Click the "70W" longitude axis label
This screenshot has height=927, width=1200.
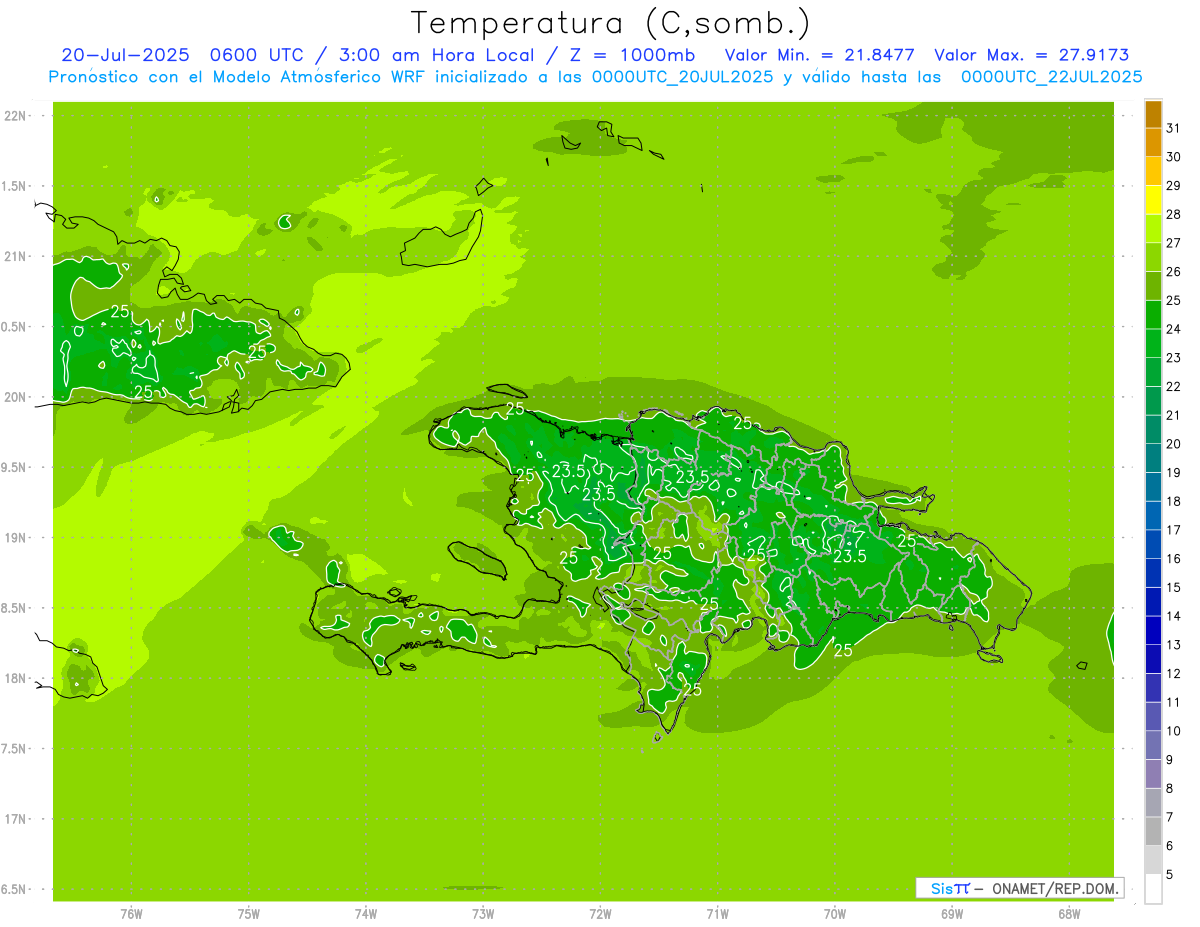835,913
